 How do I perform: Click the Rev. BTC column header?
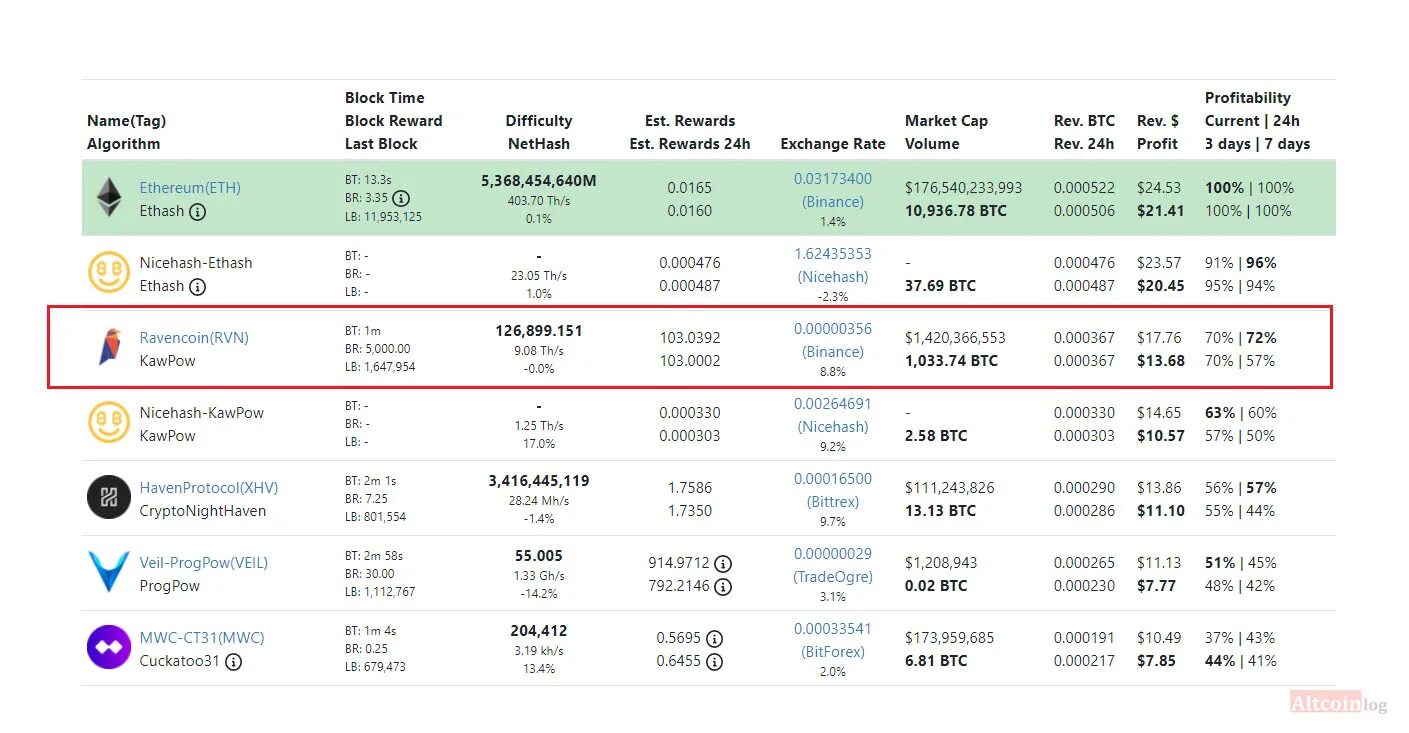tap(1084, 132)
